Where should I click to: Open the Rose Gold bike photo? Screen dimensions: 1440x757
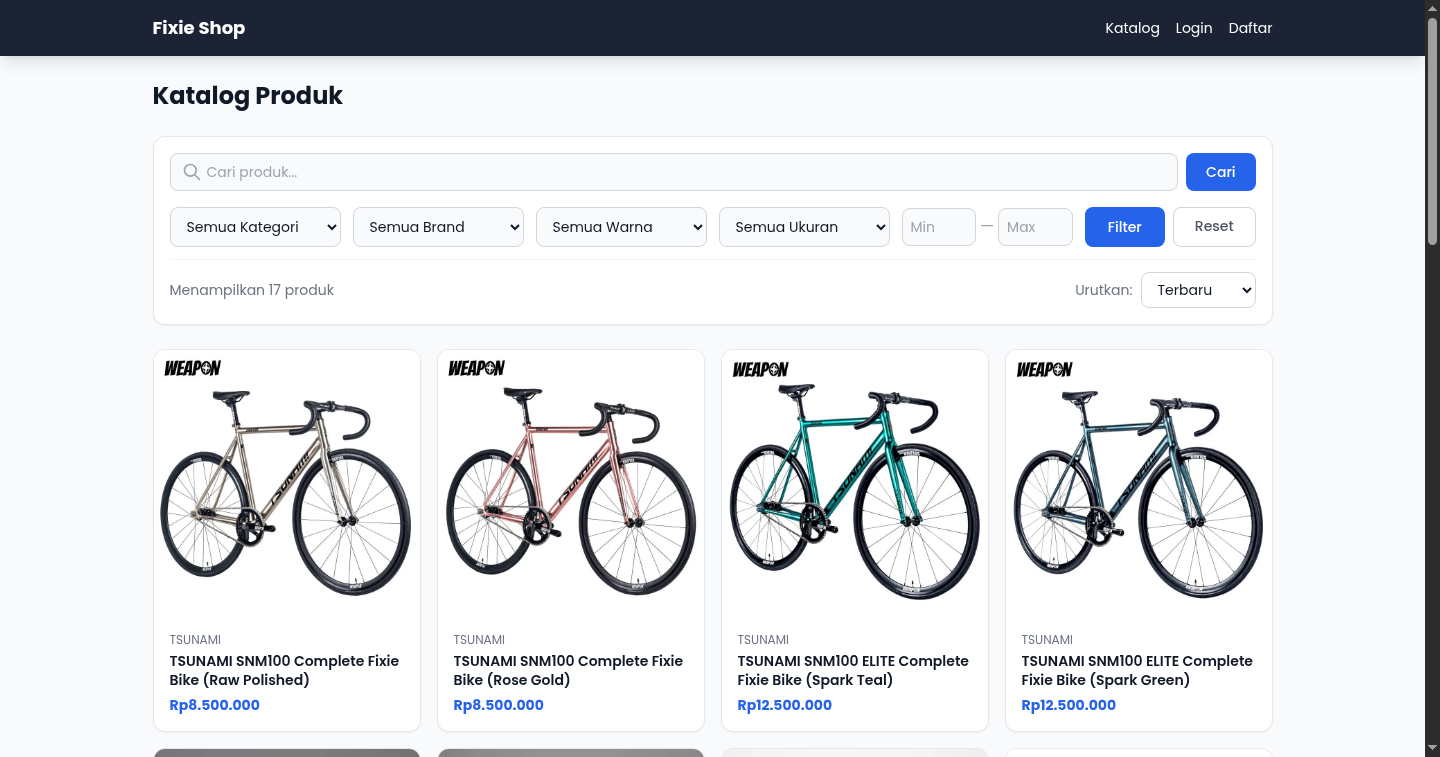point(570,484)
